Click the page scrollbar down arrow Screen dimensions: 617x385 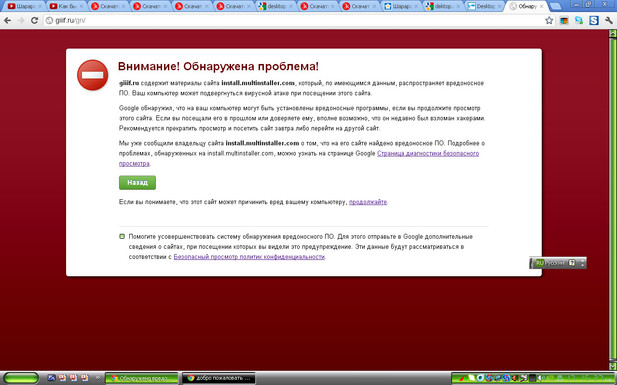613,366
